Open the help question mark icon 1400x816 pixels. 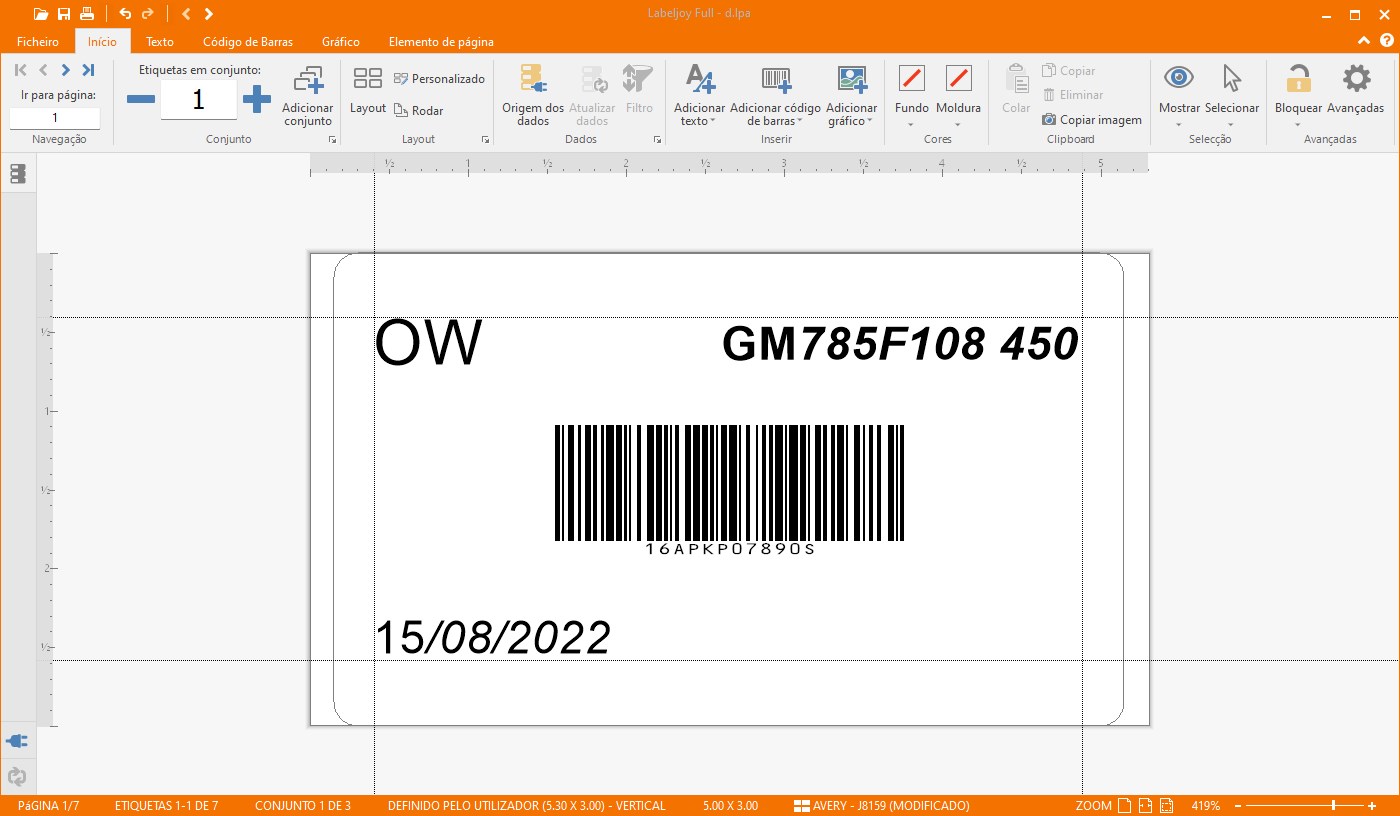click(x=1386, y=41)
